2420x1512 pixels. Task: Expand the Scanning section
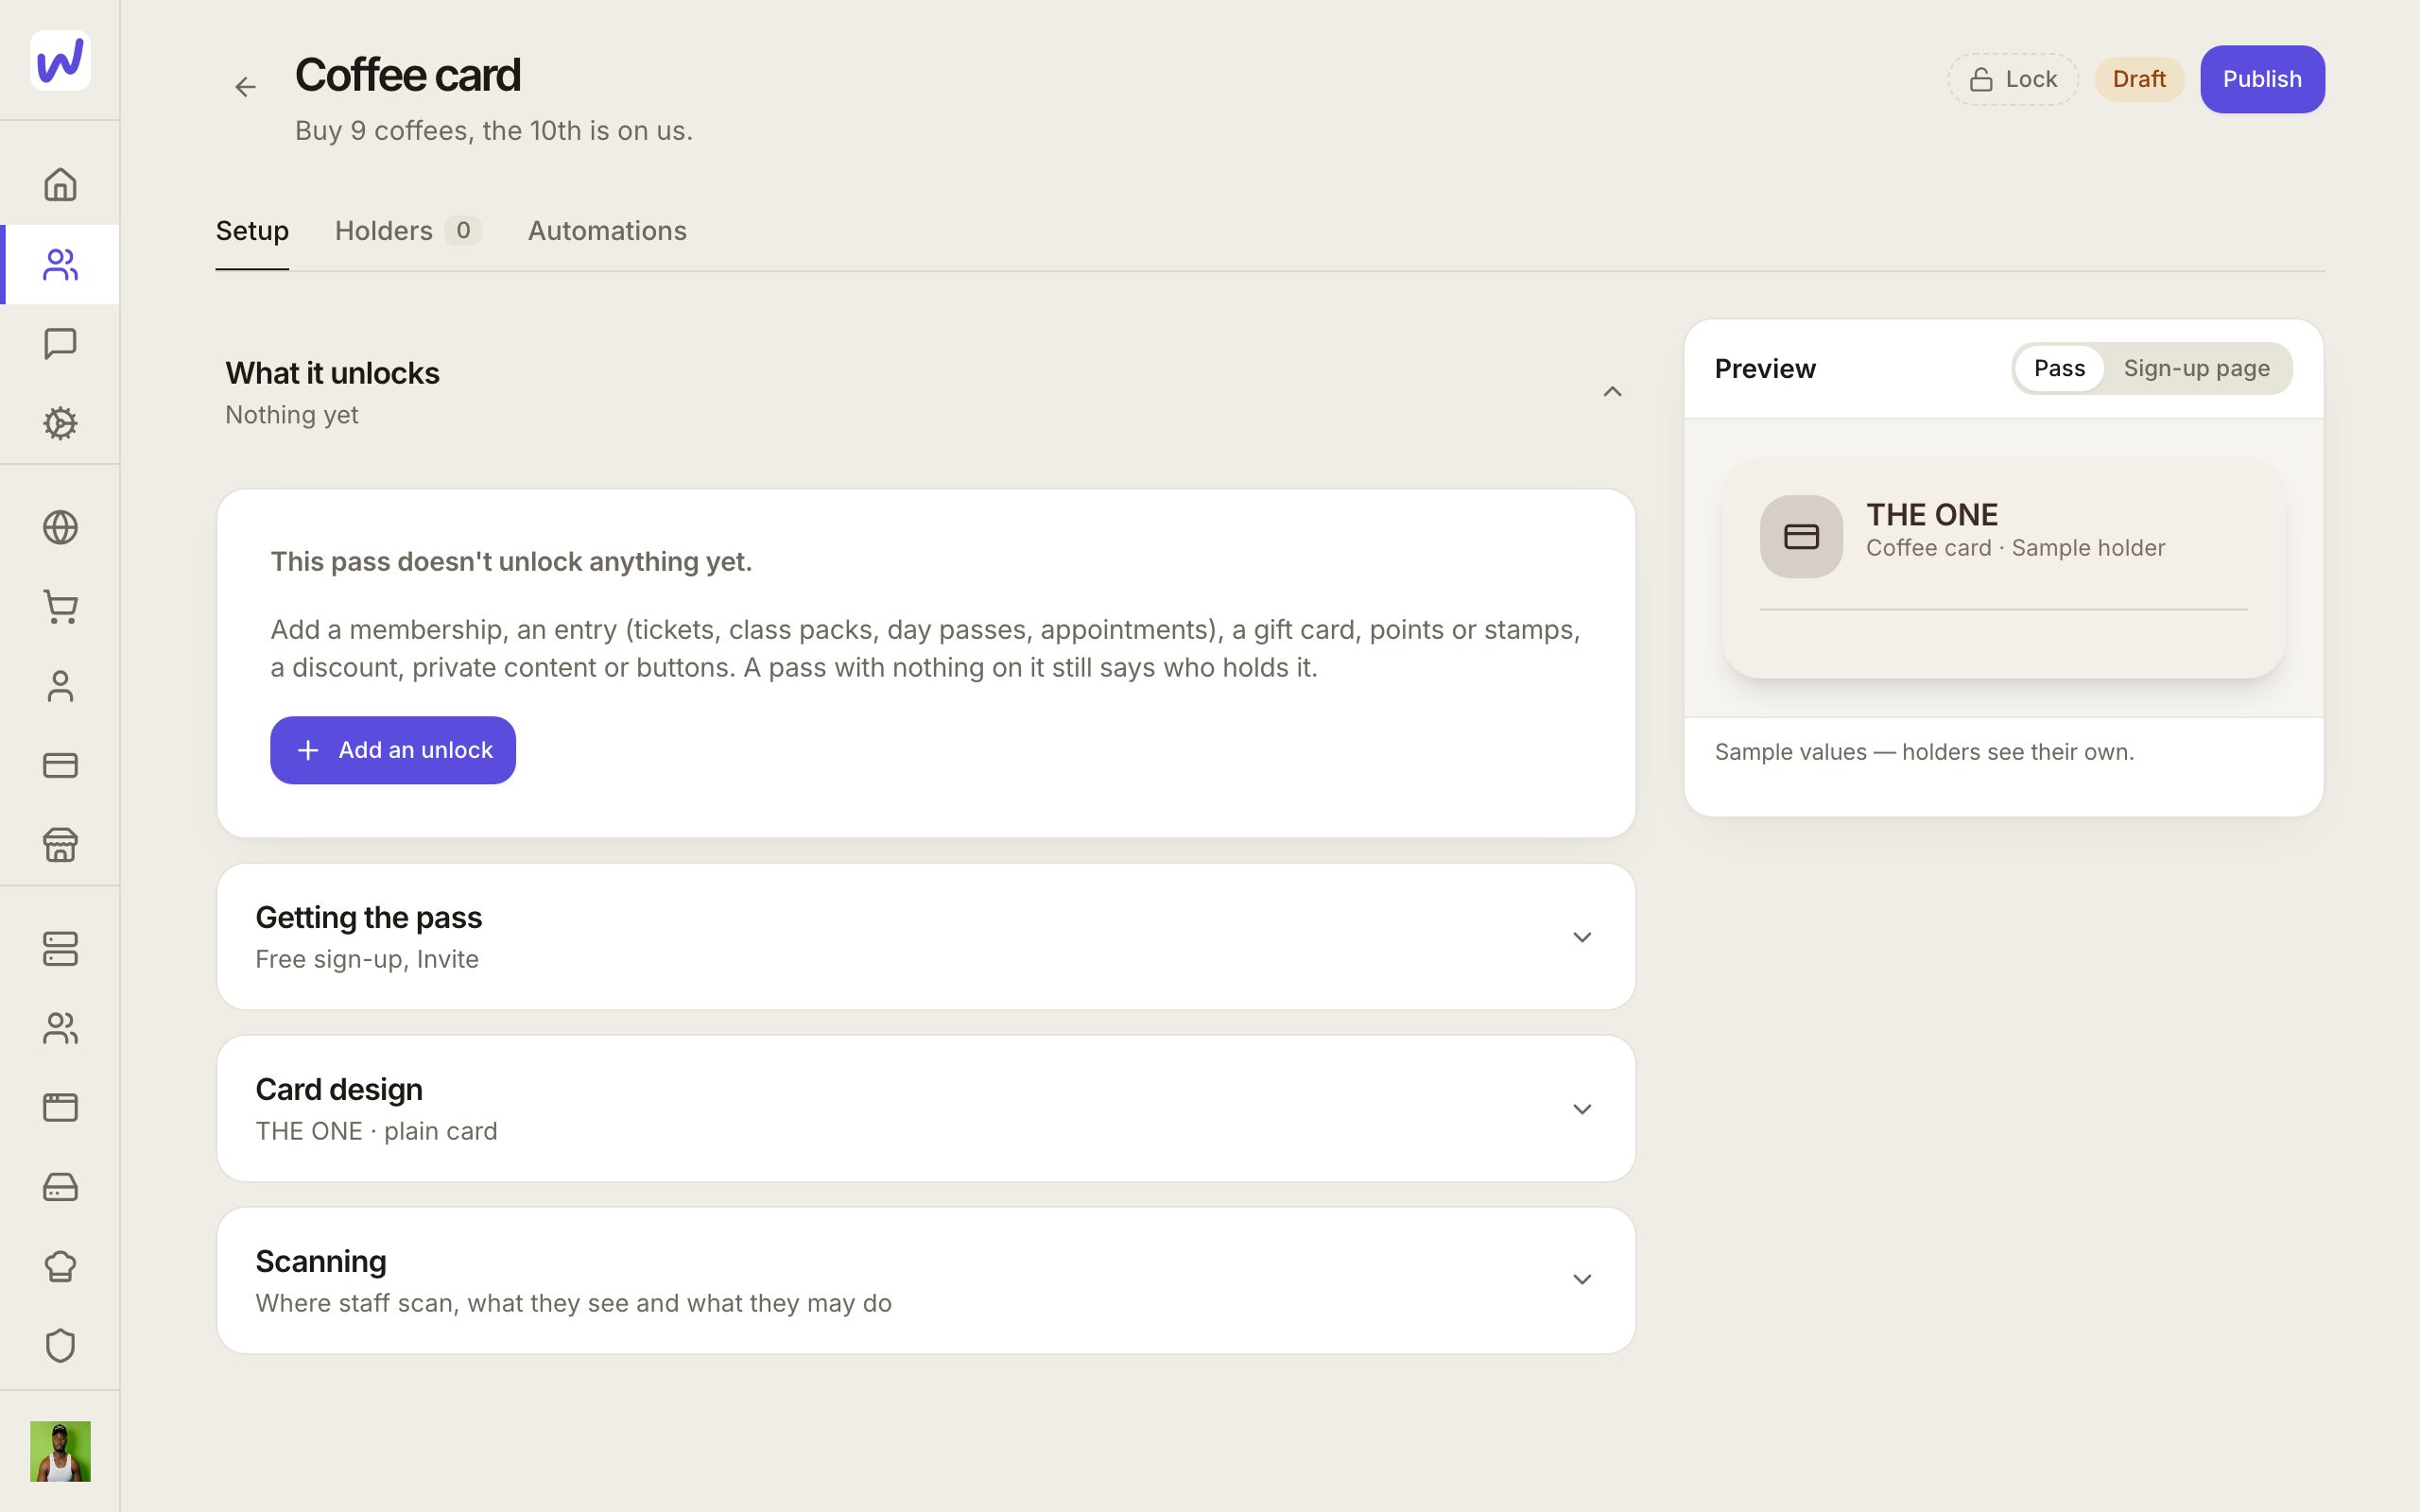point(926,1281)
